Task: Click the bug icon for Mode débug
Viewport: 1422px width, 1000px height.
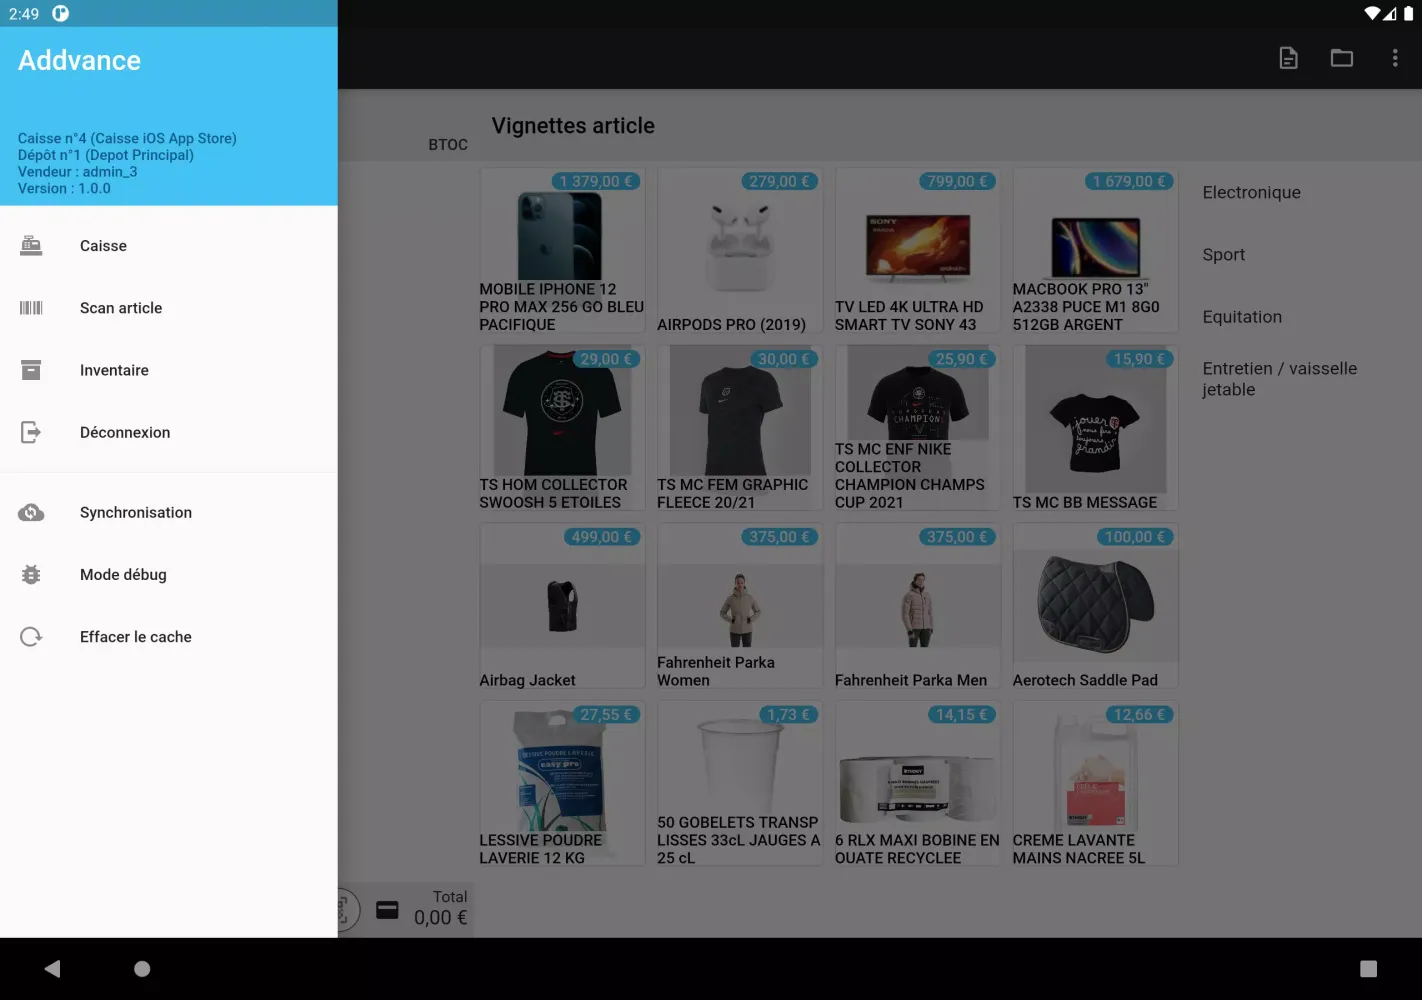Action: click(x=31, y=575)
